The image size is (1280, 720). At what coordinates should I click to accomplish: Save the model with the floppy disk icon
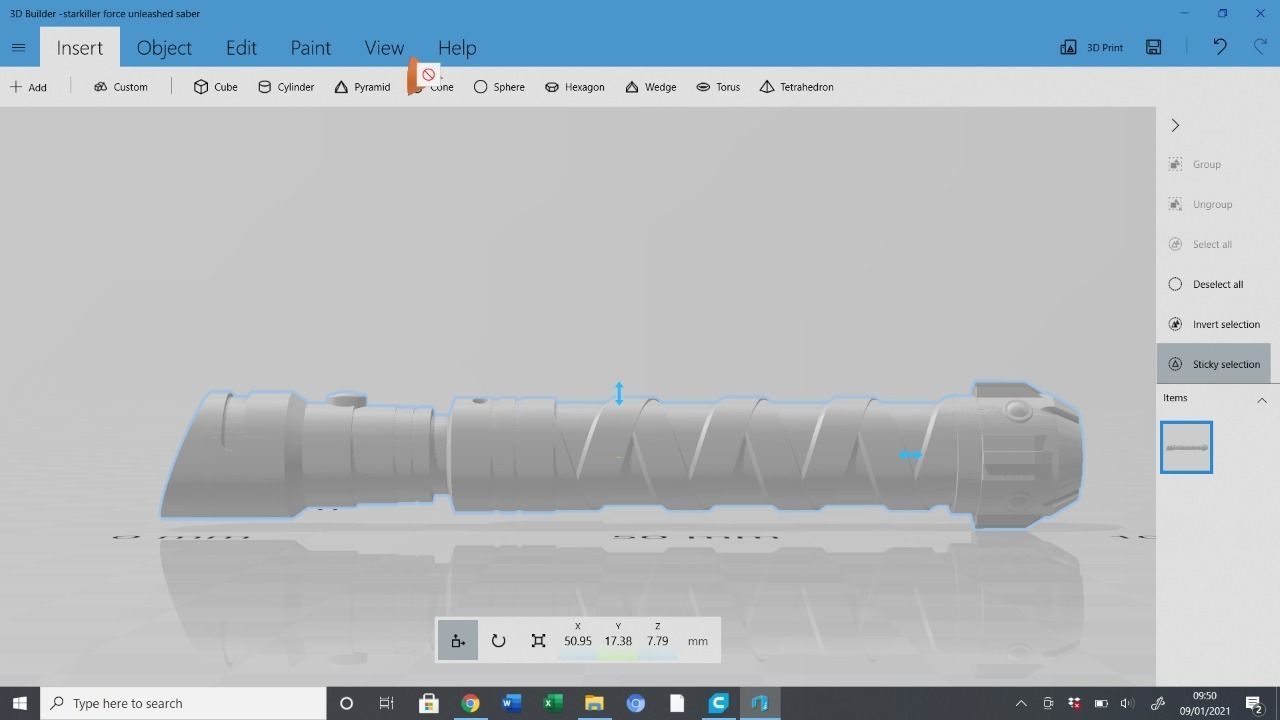1154,47
